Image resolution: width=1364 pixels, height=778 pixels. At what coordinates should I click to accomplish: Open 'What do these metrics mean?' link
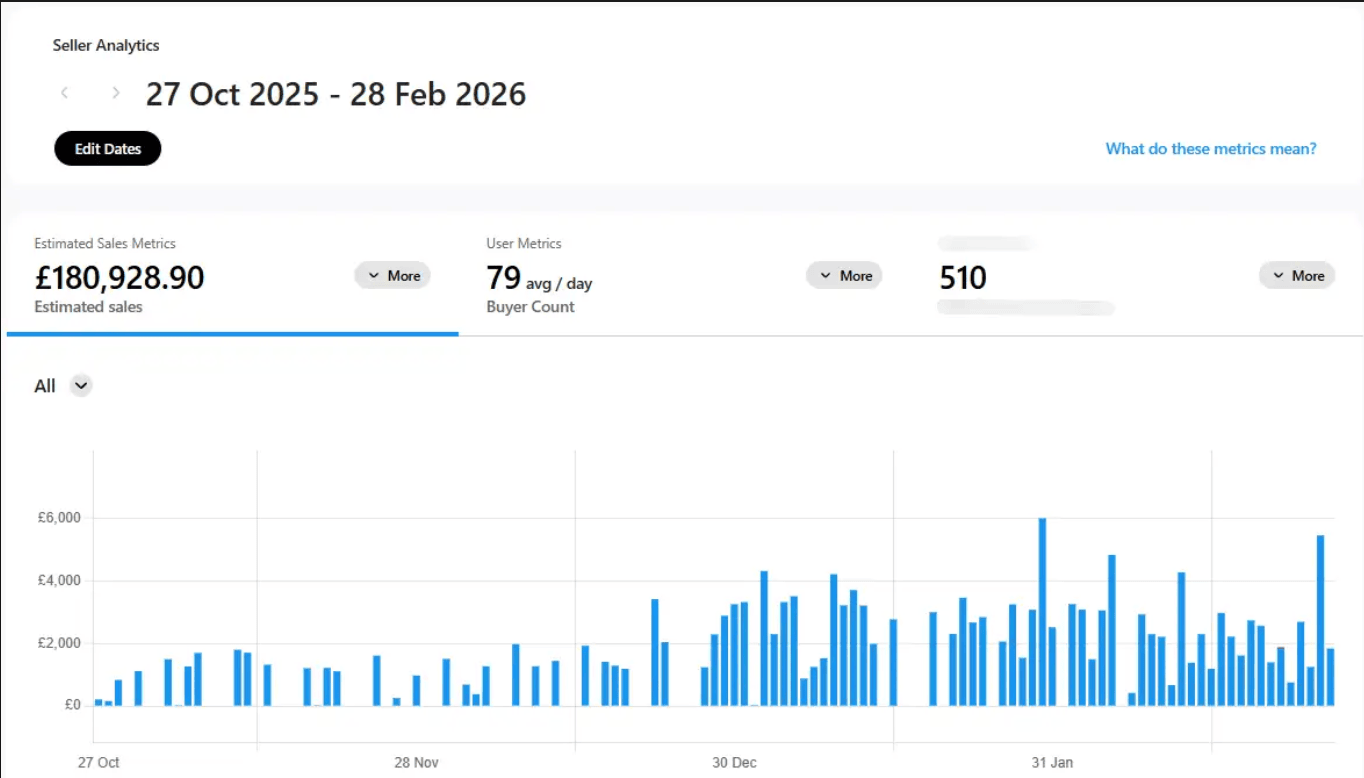pyautogui.click(x=1211, y=149)
